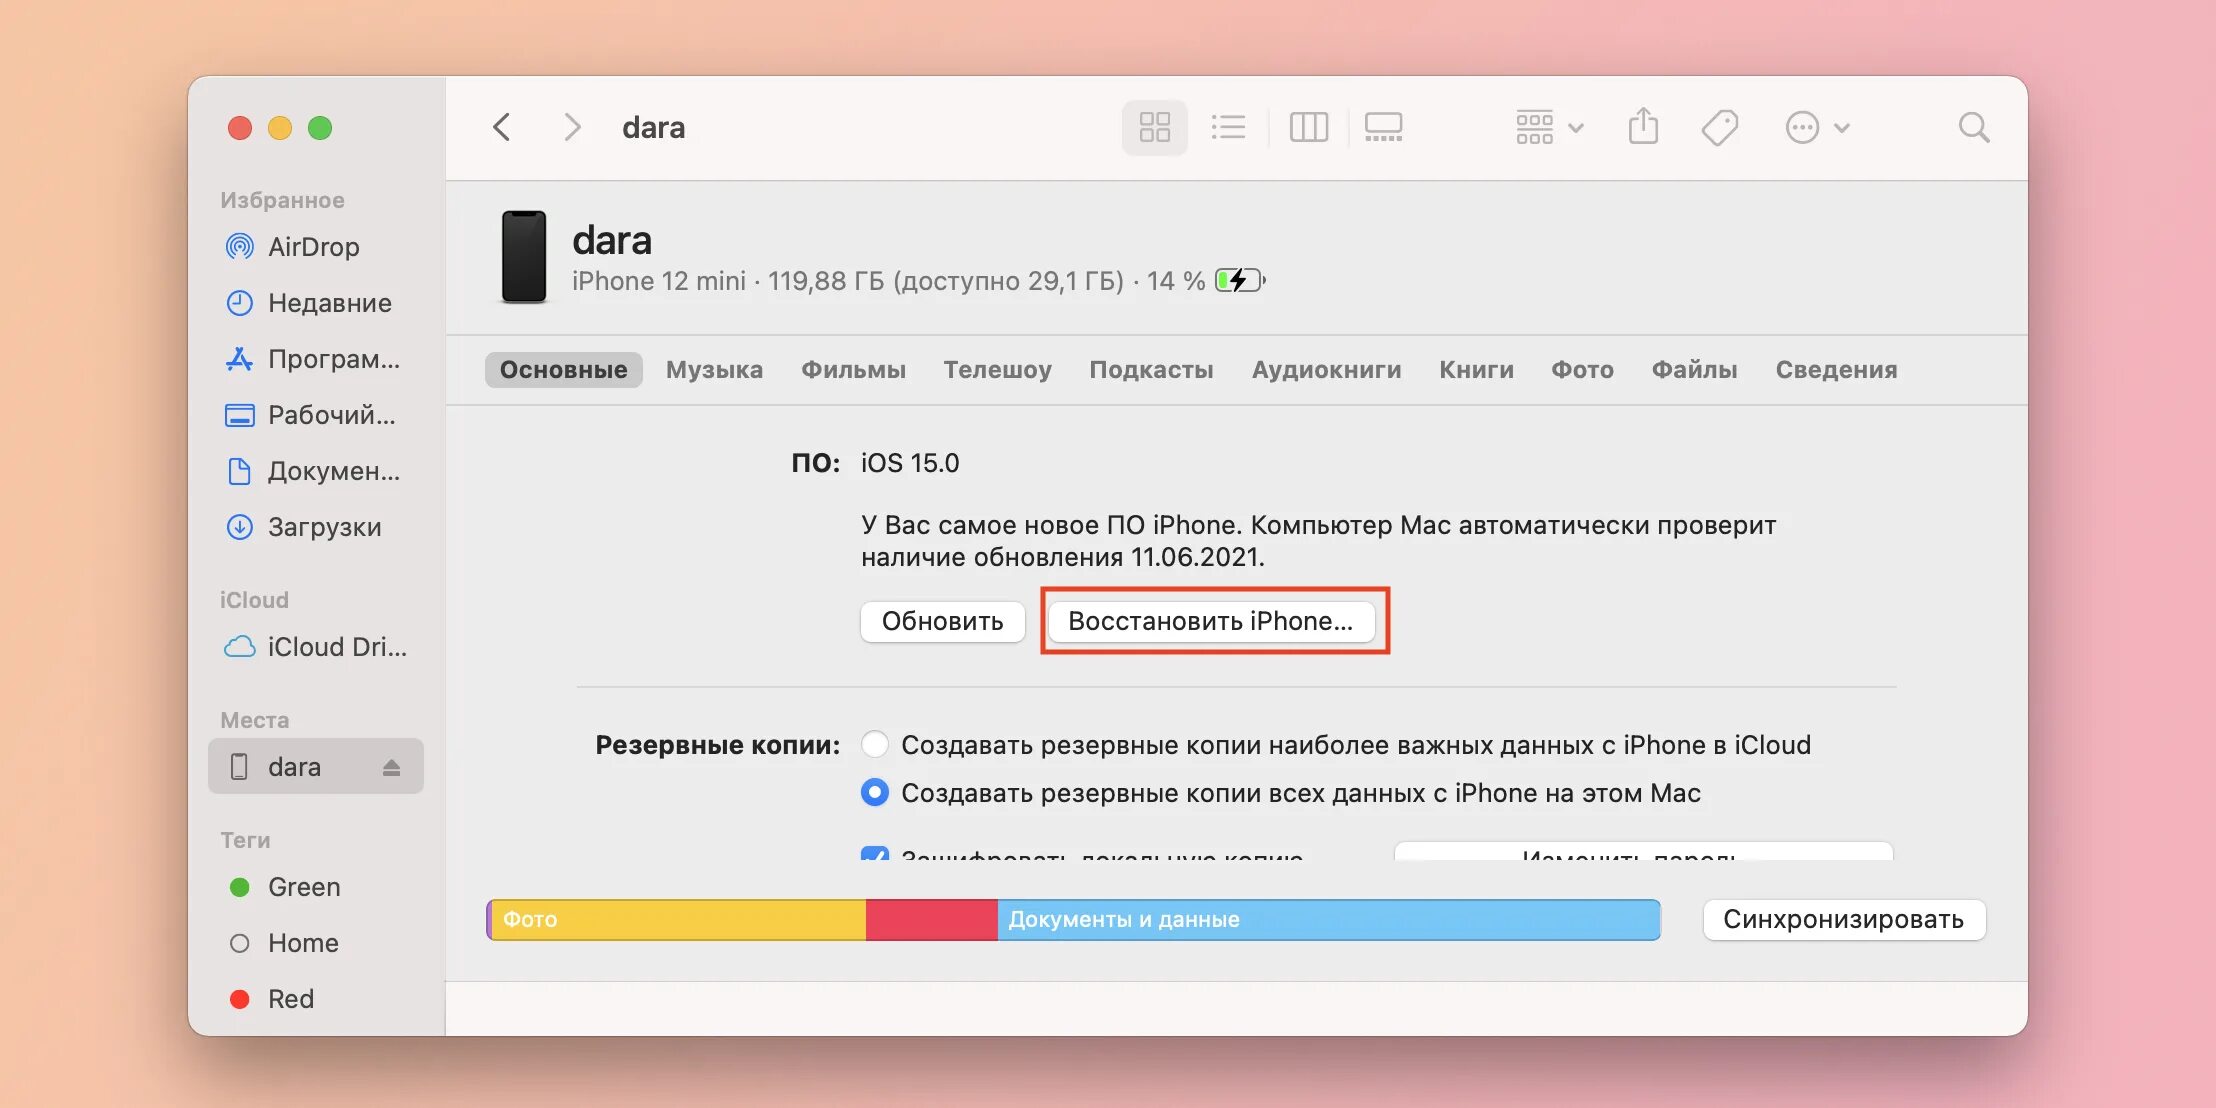Toggle the encrypt local backup checkbox
Screen dimensions: 2216x1108
click(x=875, y=854)
